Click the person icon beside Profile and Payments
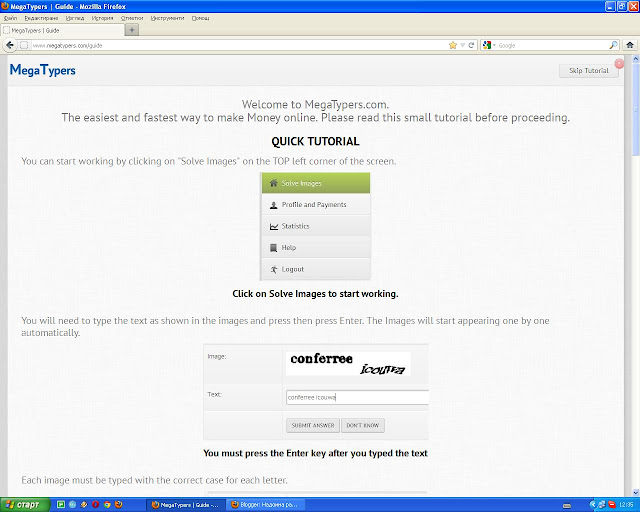The image size is (640, 512). point(273,205)
